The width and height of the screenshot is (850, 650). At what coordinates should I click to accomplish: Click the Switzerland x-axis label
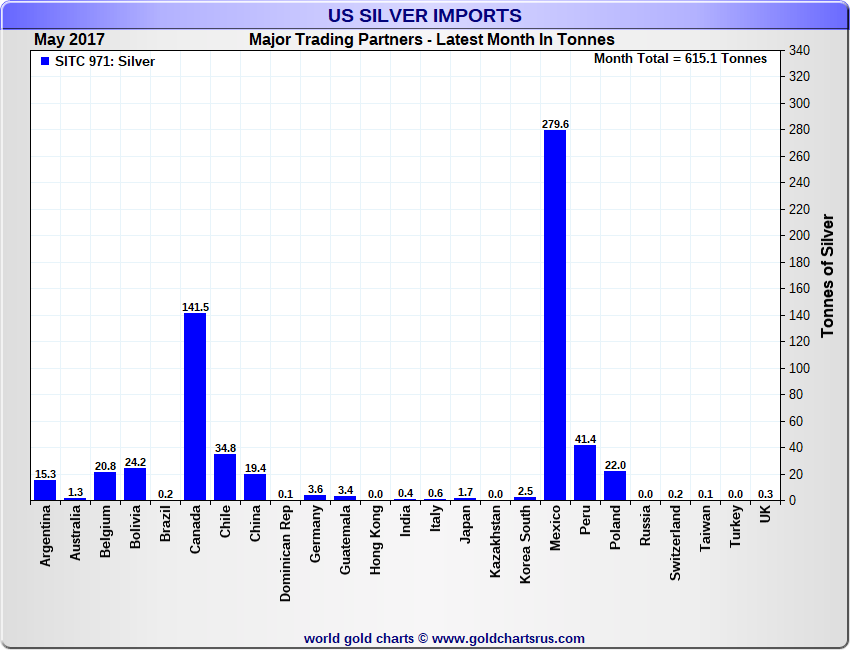click(x=674, y=544)
